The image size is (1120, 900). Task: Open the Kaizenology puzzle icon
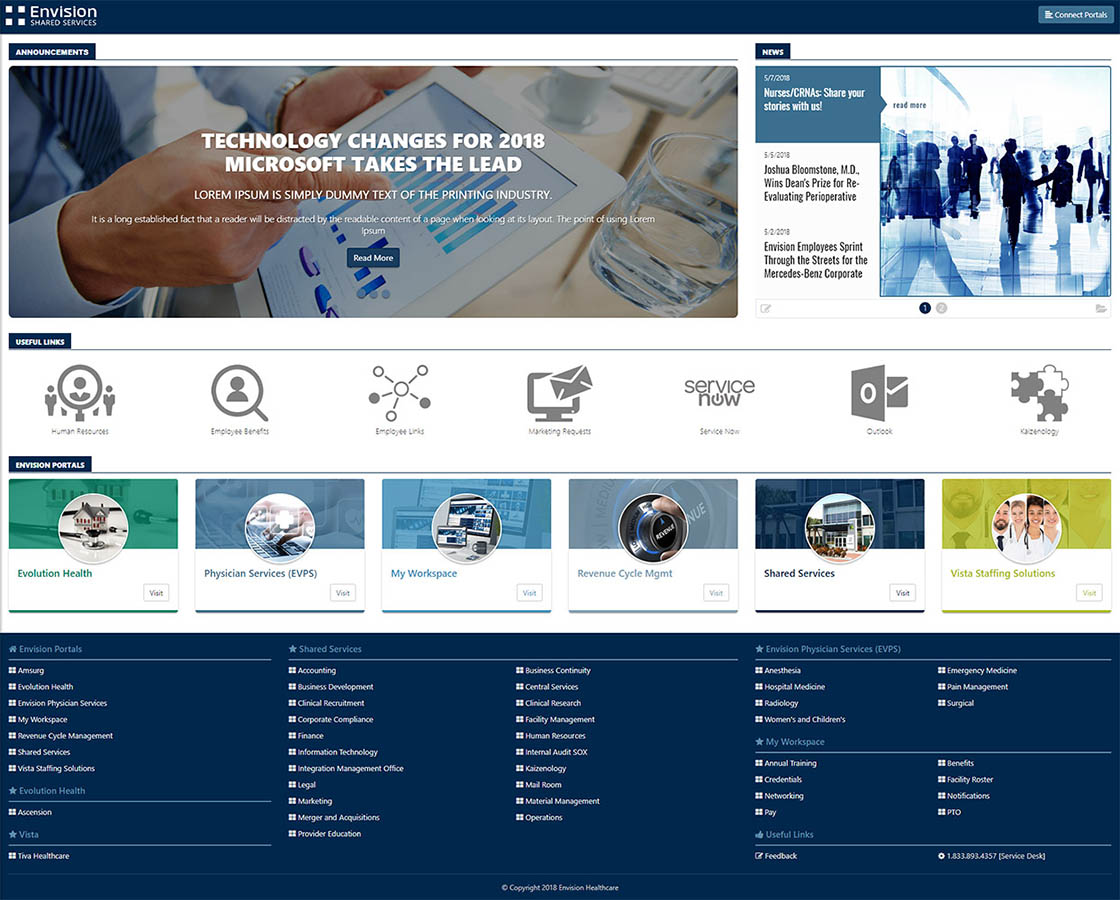[1039, 392]
